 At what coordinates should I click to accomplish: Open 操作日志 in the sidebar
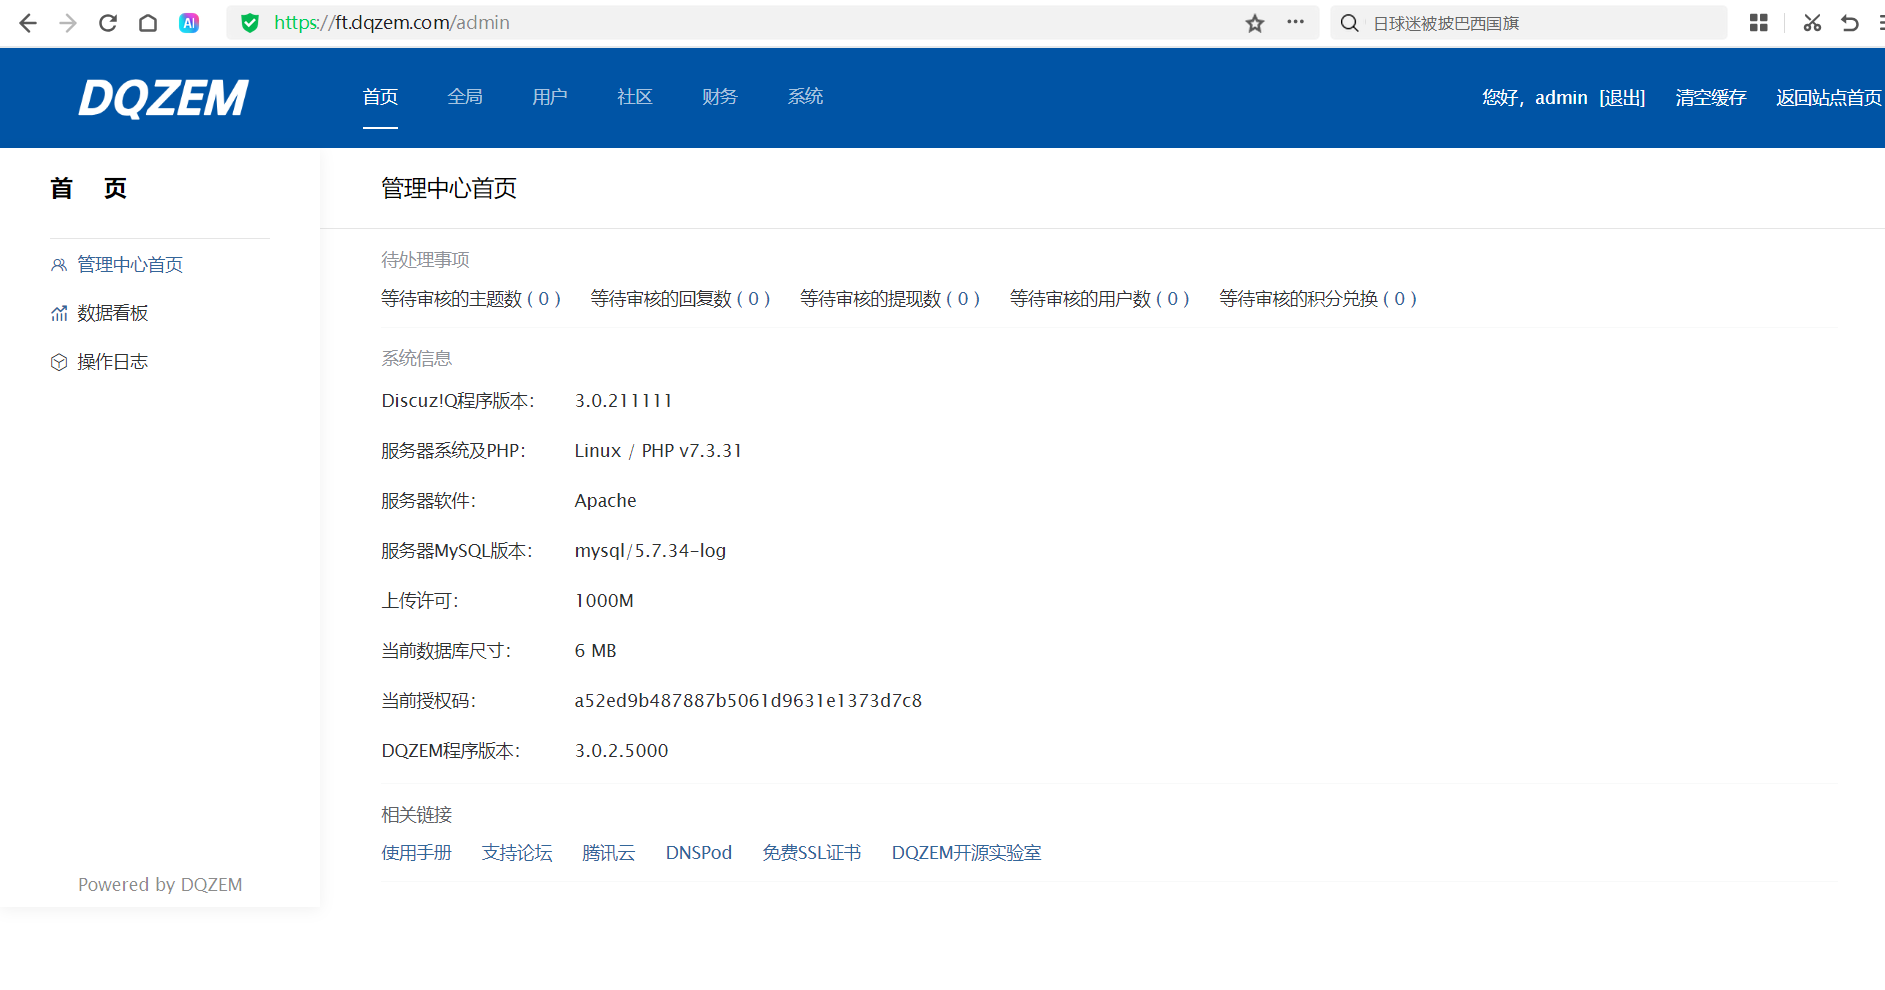[x=113, y=362]
